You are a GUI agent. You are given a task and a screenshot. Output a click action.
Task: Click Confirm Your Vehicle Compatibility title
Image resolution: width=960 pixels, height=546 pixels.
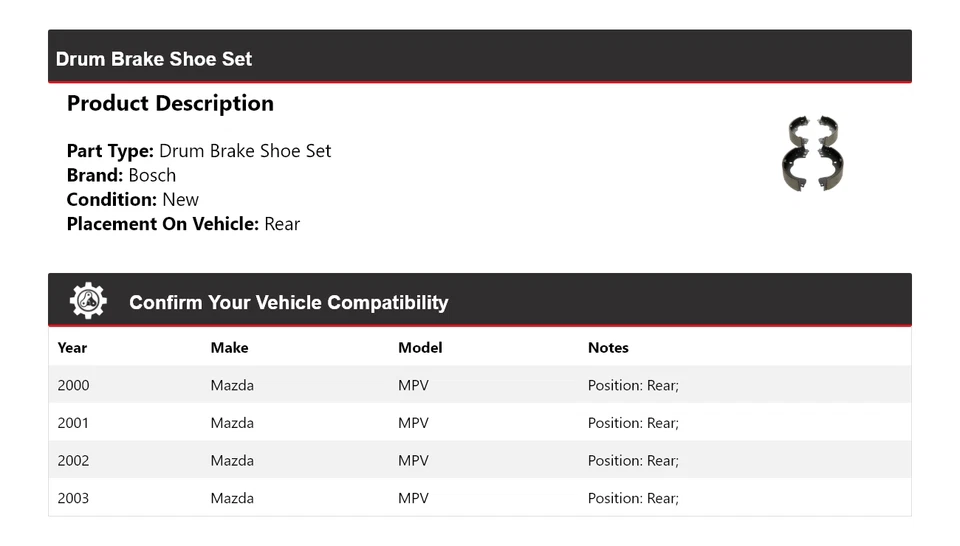[288, 303]
